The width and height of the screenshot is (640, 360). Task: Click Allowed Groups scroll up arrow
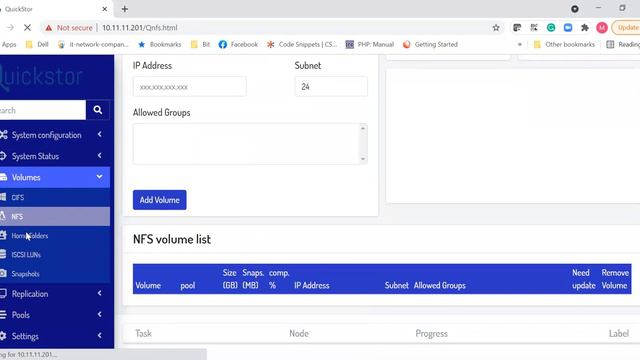point(363,129)
